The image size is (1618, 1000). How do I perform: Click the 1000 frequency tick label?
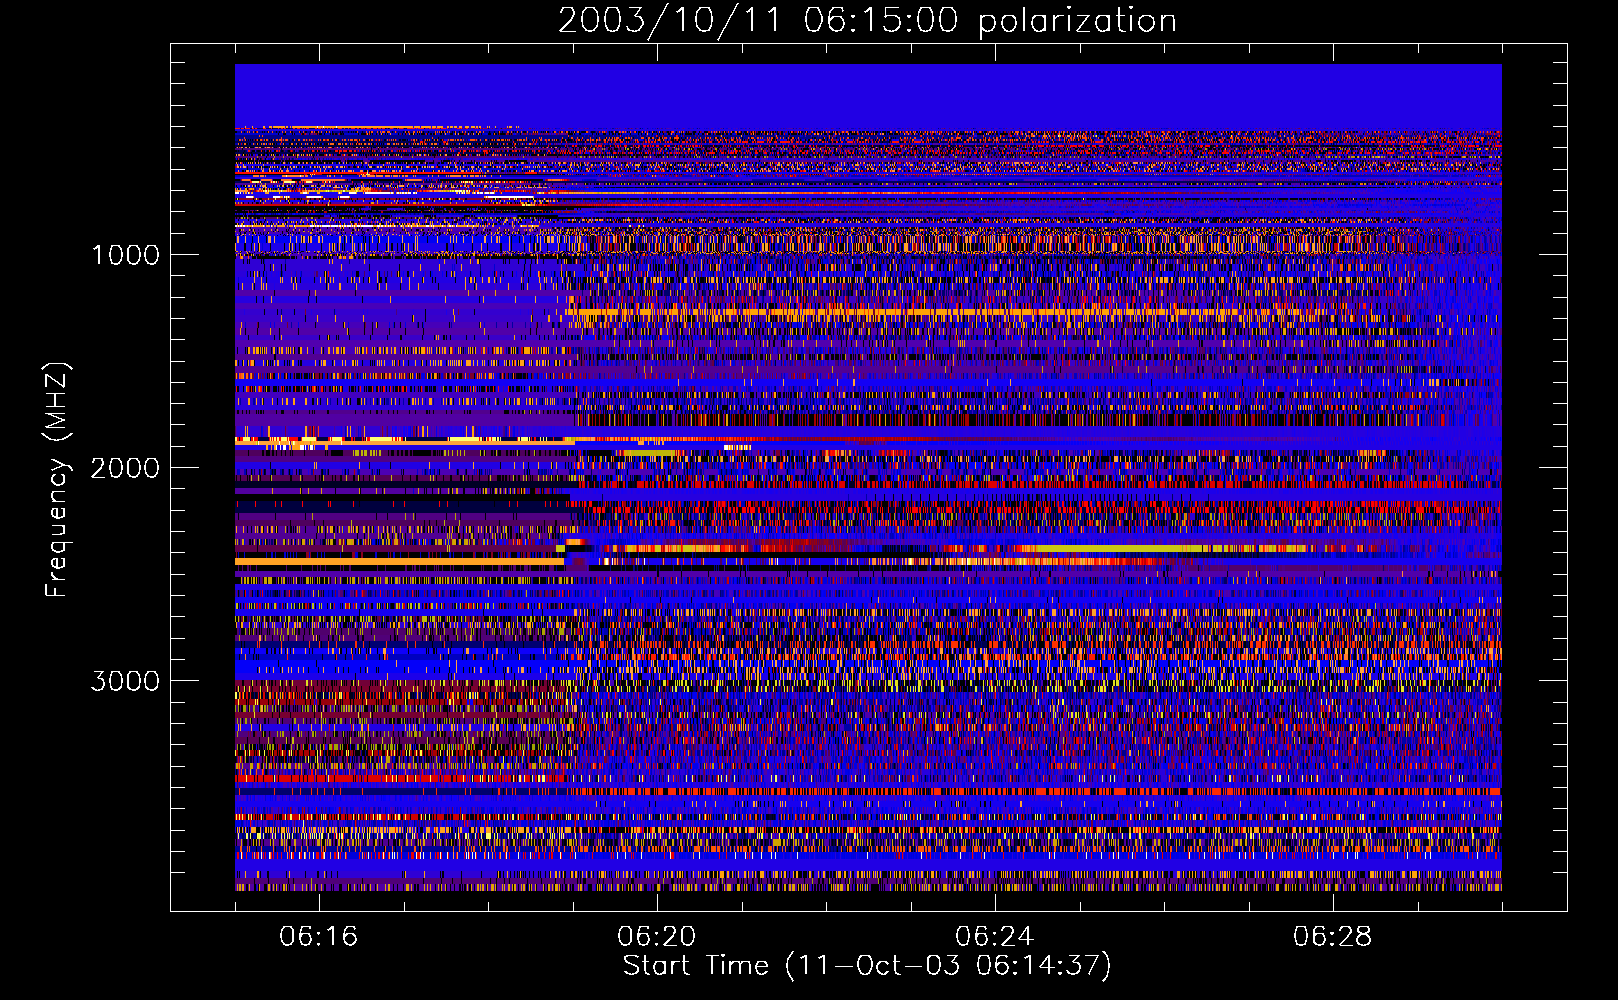tap(125, 255)
